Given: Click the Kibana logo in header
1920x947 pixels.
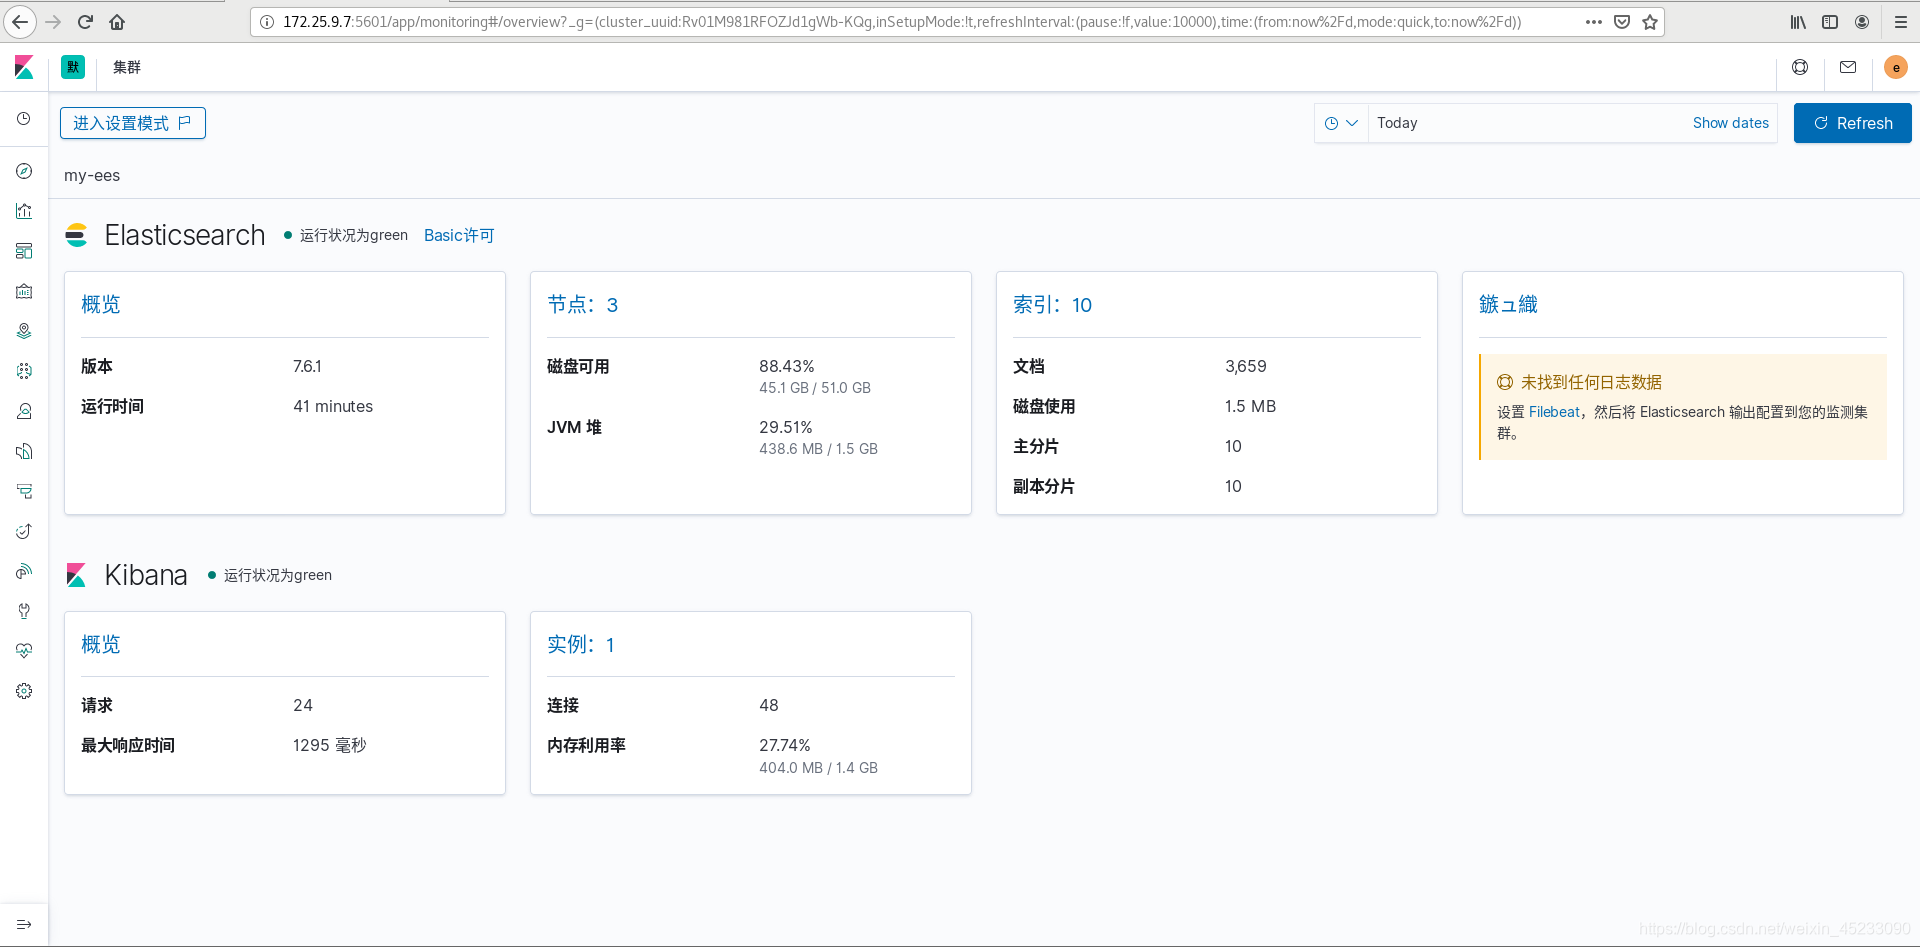Looking at the screenshot, I should [24, 67].
